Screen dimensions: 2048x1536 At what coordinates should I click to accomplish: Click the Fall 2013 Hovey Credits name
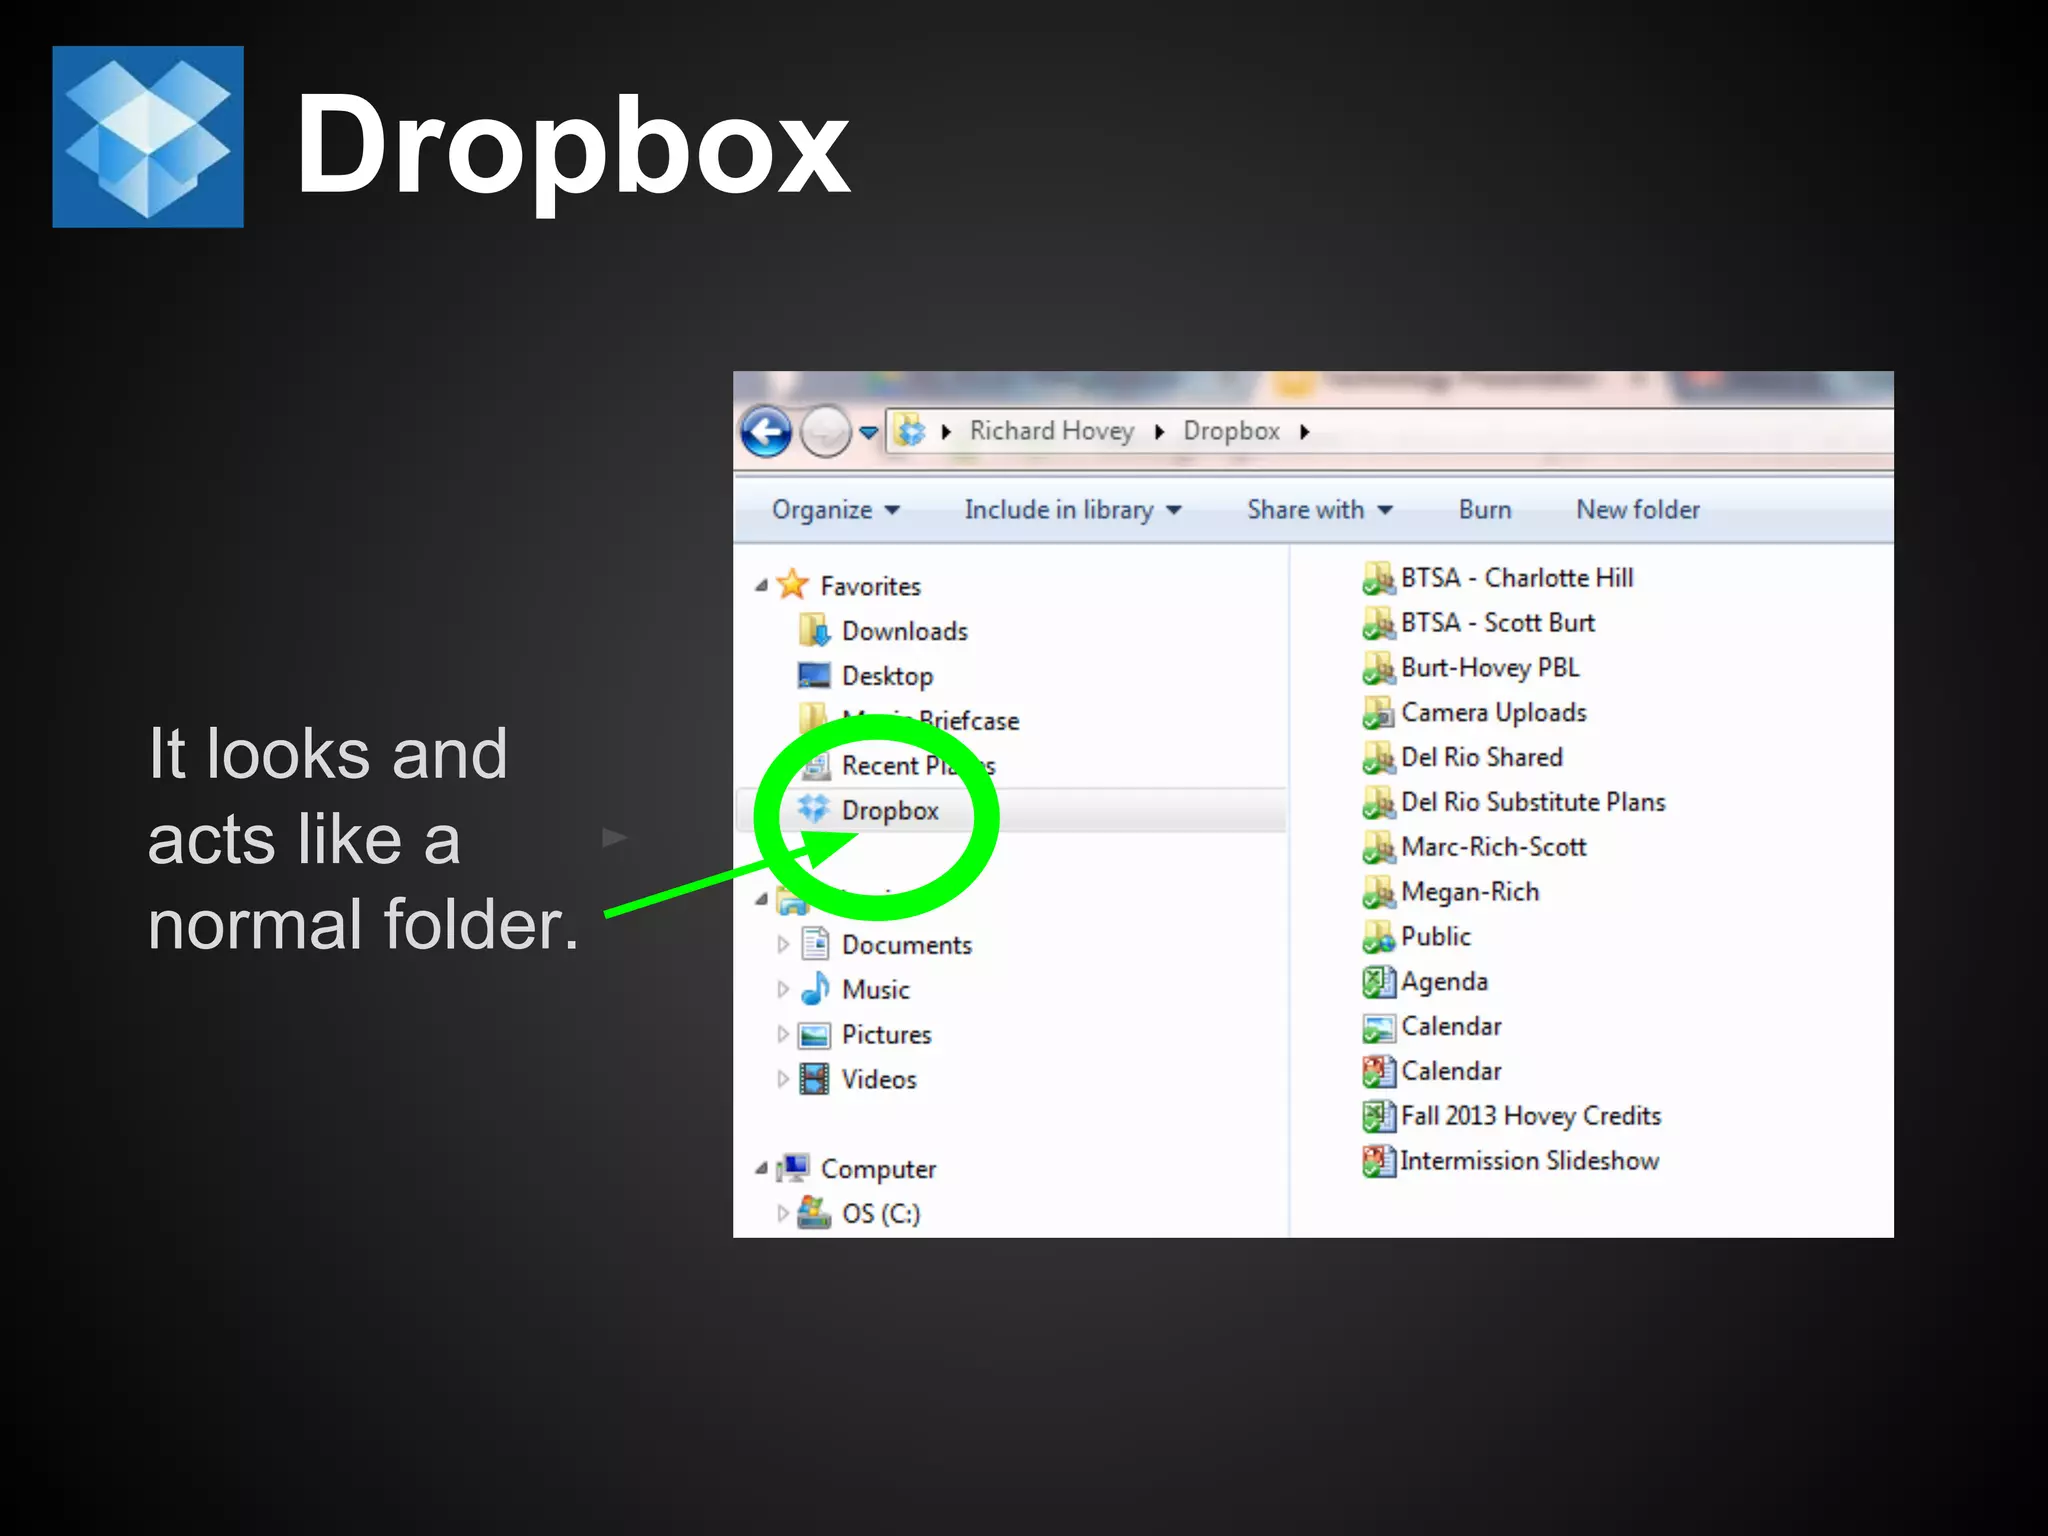click(x=1531, y=1116)
